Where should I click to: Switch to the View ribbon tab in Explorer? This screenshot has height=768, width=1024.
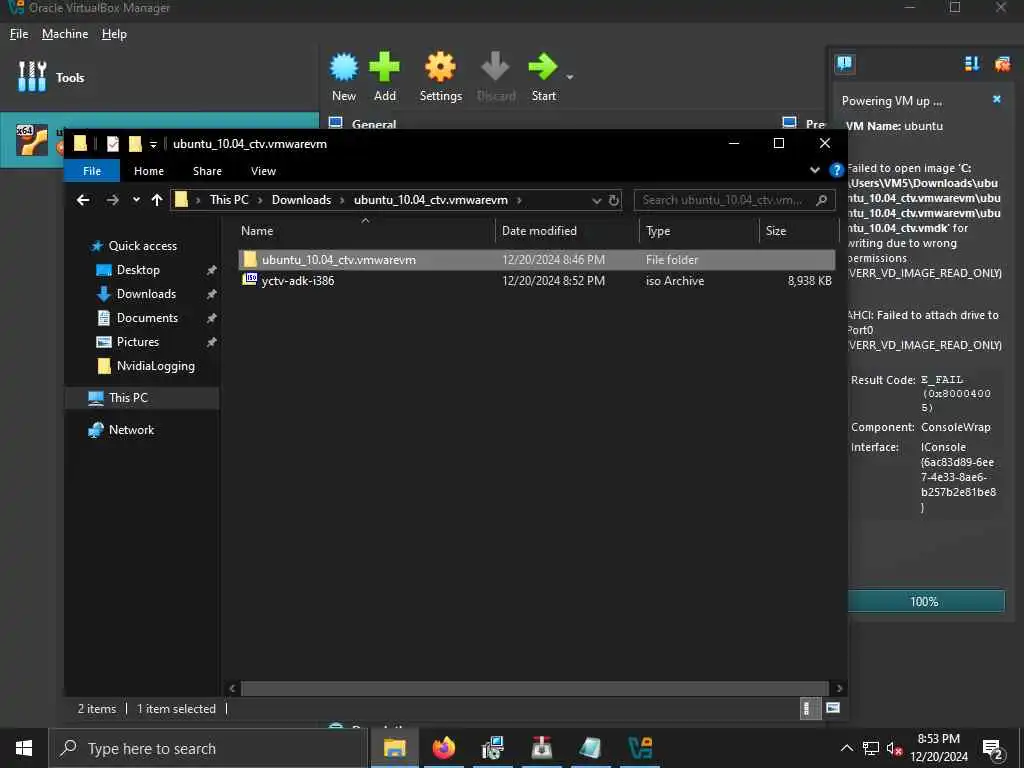263,171
